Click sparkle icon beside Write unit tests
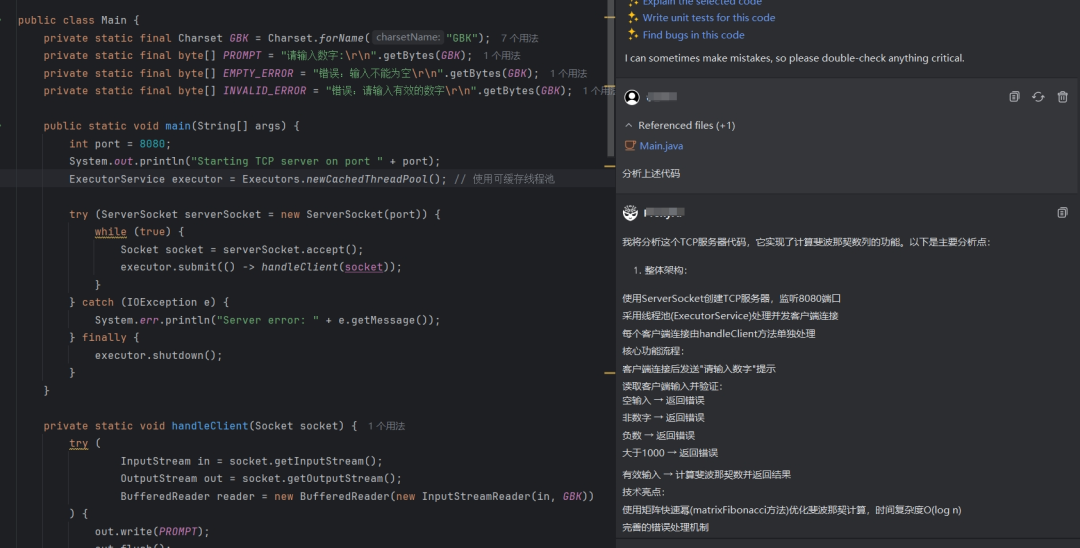Image resolution: width=1080 pixels, height=548 pixels. 632,18
